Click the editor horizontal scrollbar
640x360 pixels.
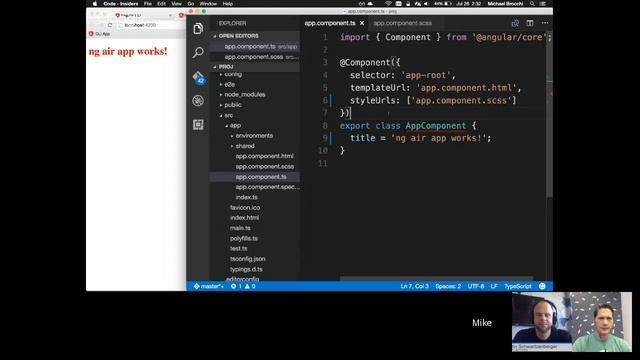tap(436, 278)
